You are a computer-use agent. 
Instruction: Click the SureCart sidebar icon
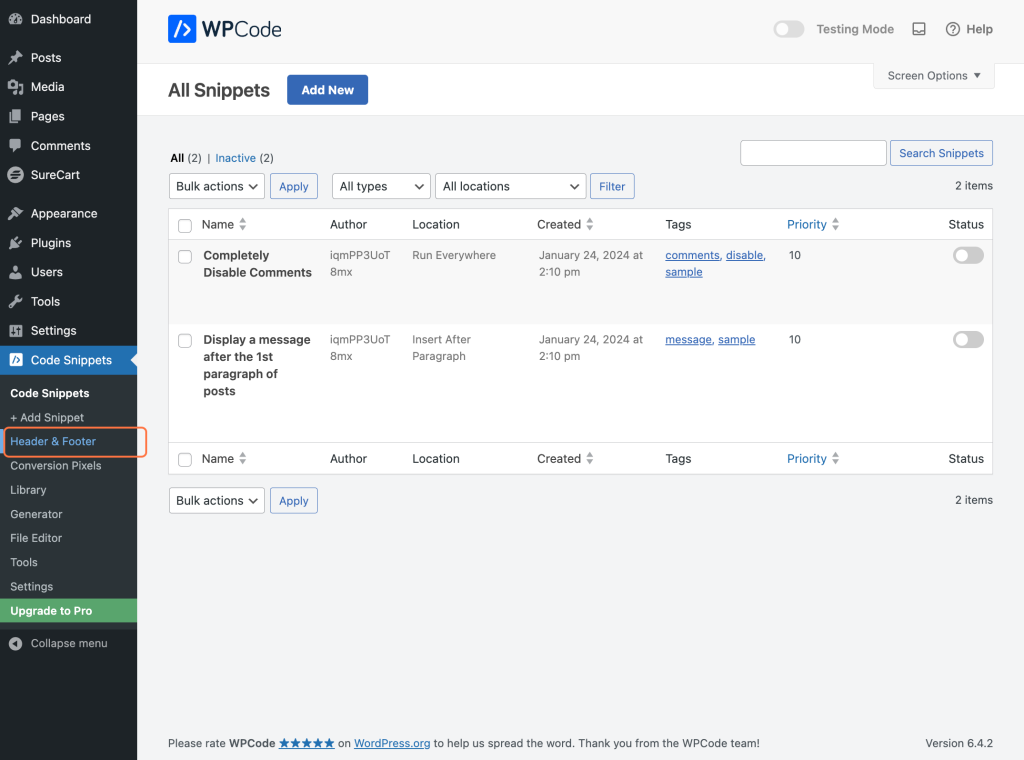tap(15, 175)
